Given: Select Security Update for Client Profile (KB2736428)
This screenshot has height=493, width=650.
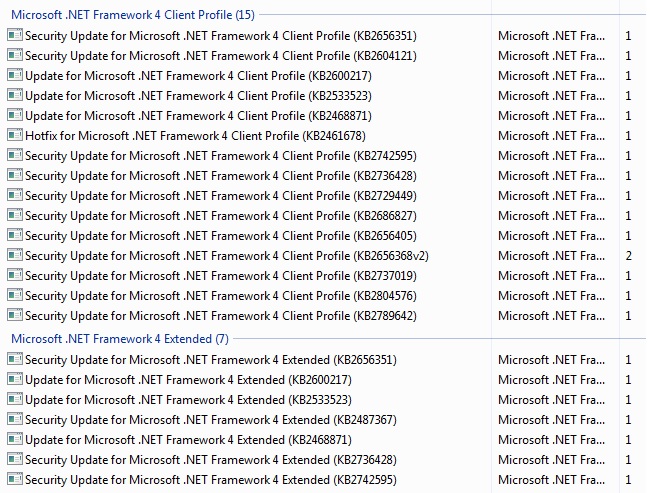Looking at the screenshot, I should point(221,176).
